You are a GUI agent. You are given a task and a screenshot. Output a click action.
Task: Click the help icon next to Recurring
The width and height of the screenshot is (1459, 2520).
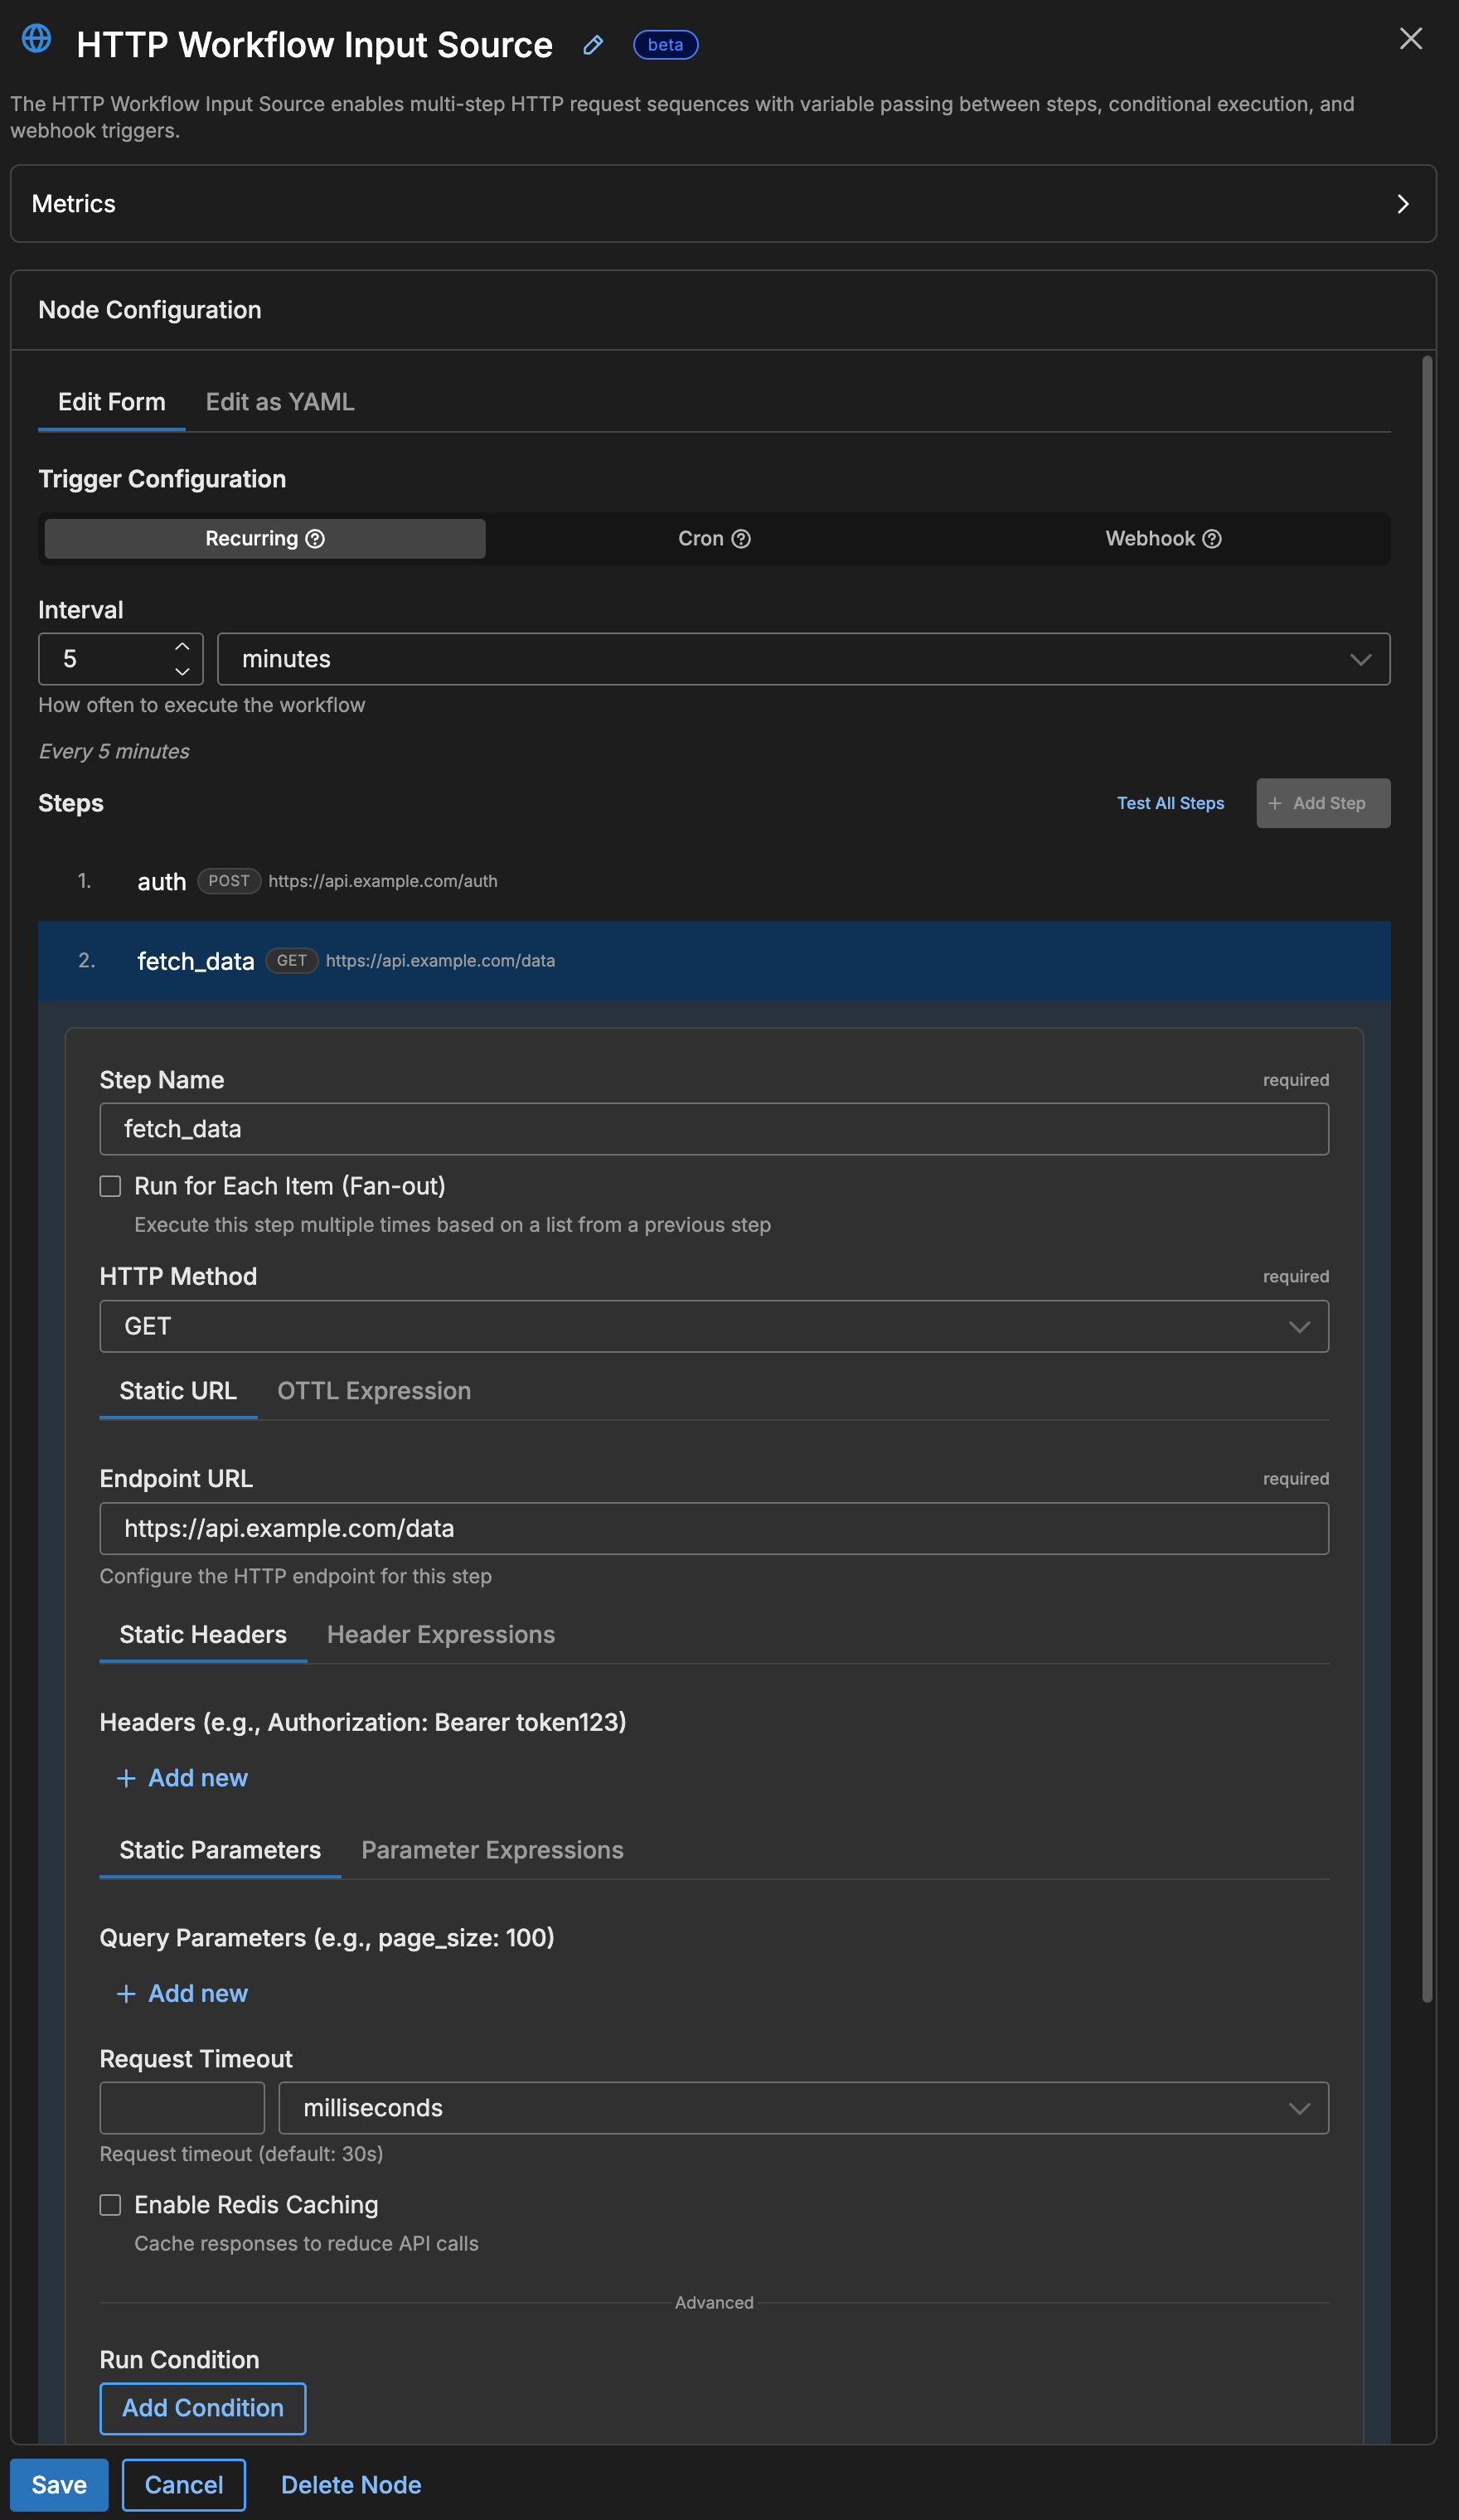315,538
